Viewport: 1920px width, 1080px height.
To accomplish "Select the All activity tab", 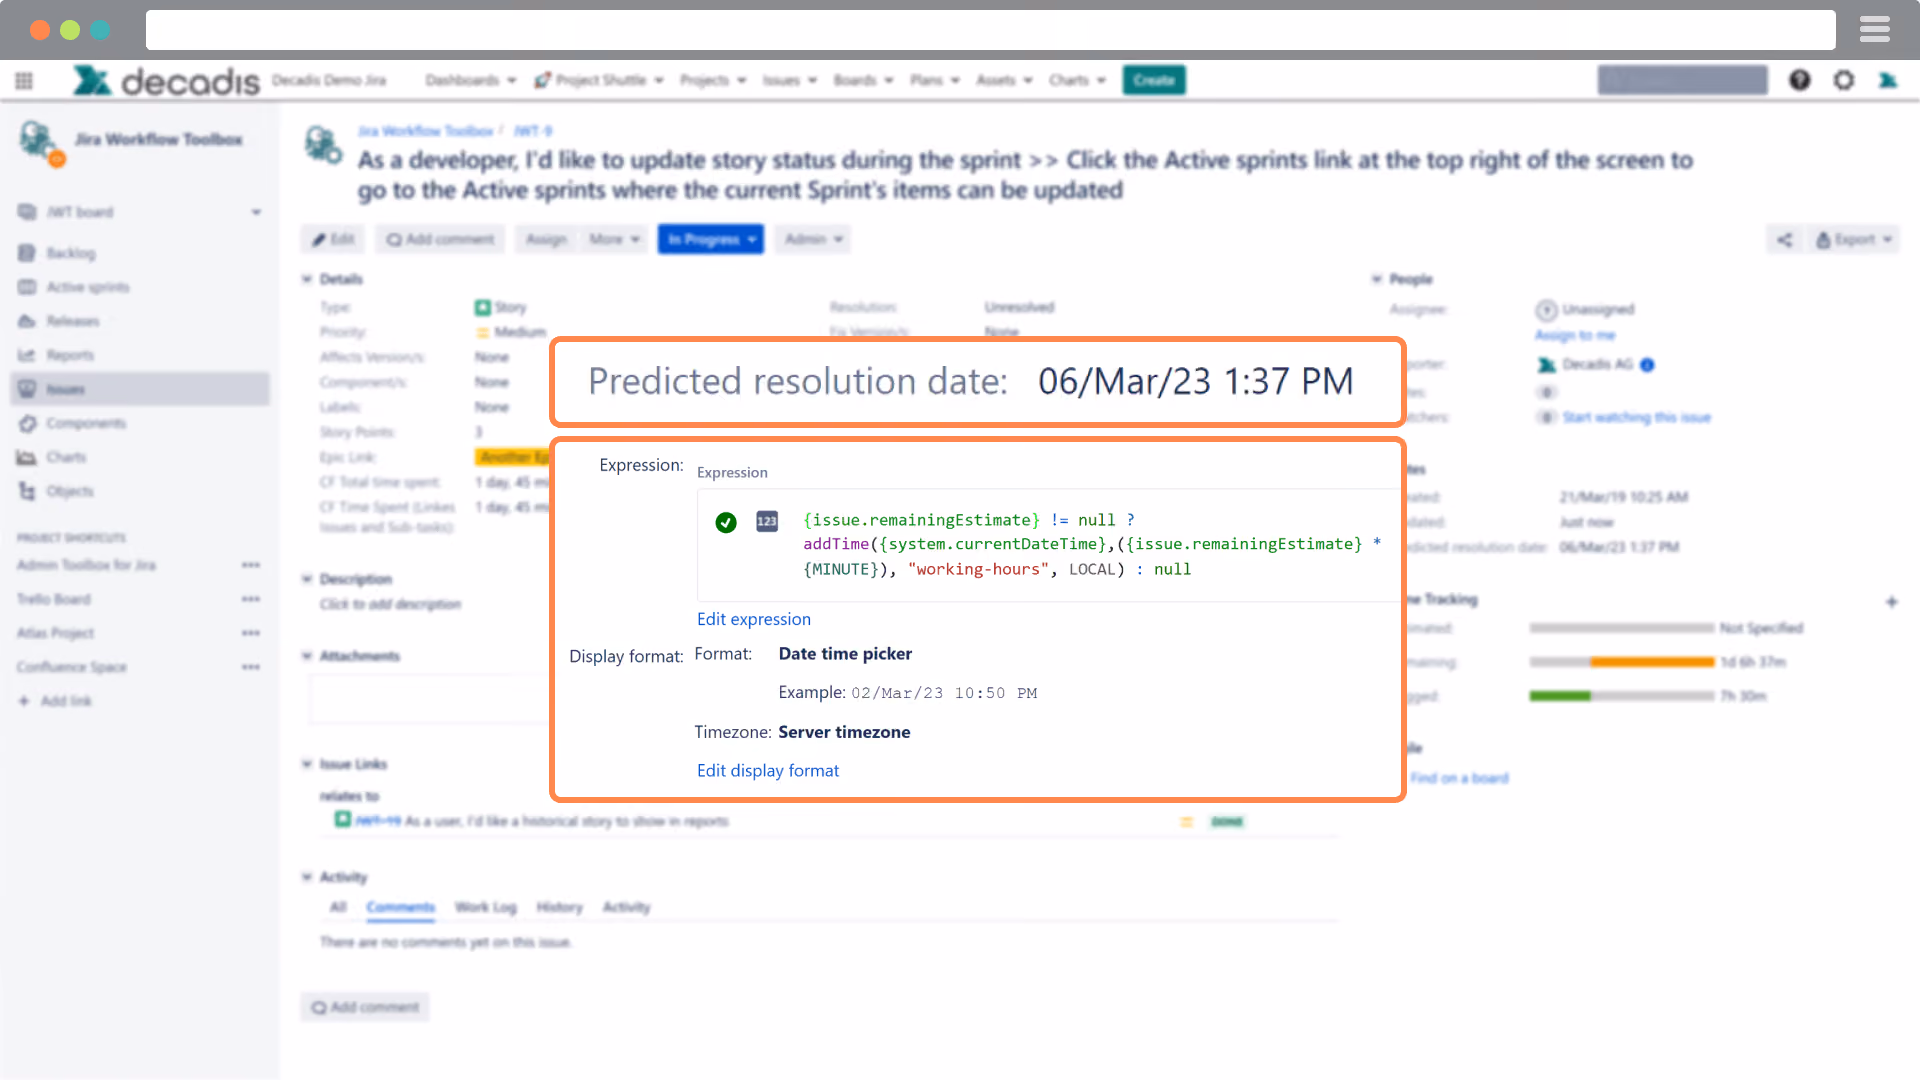I will point(338,907).
